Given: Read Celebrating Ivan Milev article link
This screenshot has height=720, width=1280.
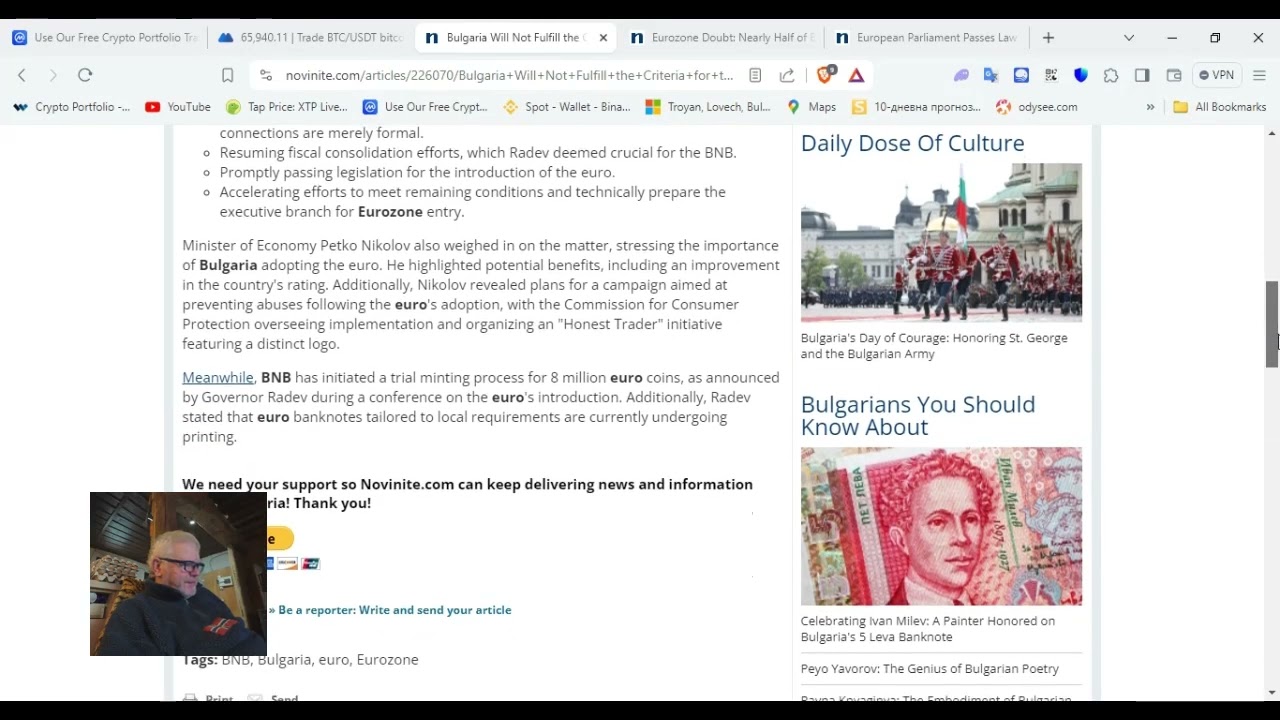Looking at the screenshot, I should (928, 629).
